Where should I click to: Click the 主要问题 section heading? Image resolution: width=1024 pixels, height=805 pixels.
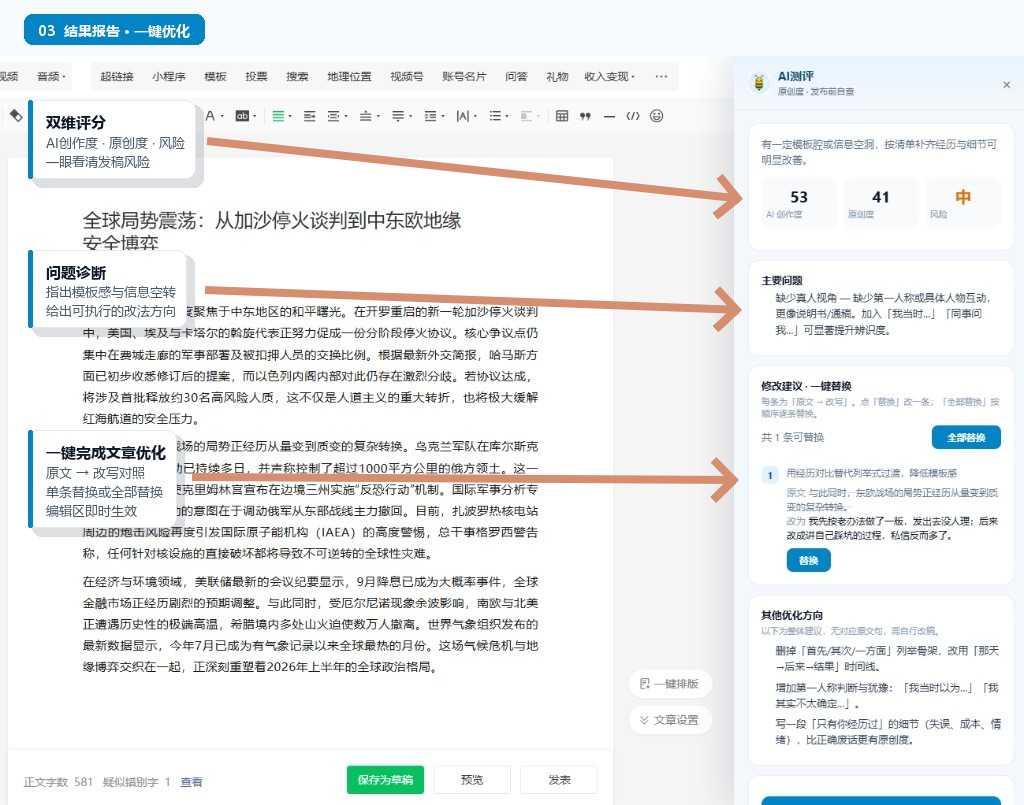click(782, 280)
